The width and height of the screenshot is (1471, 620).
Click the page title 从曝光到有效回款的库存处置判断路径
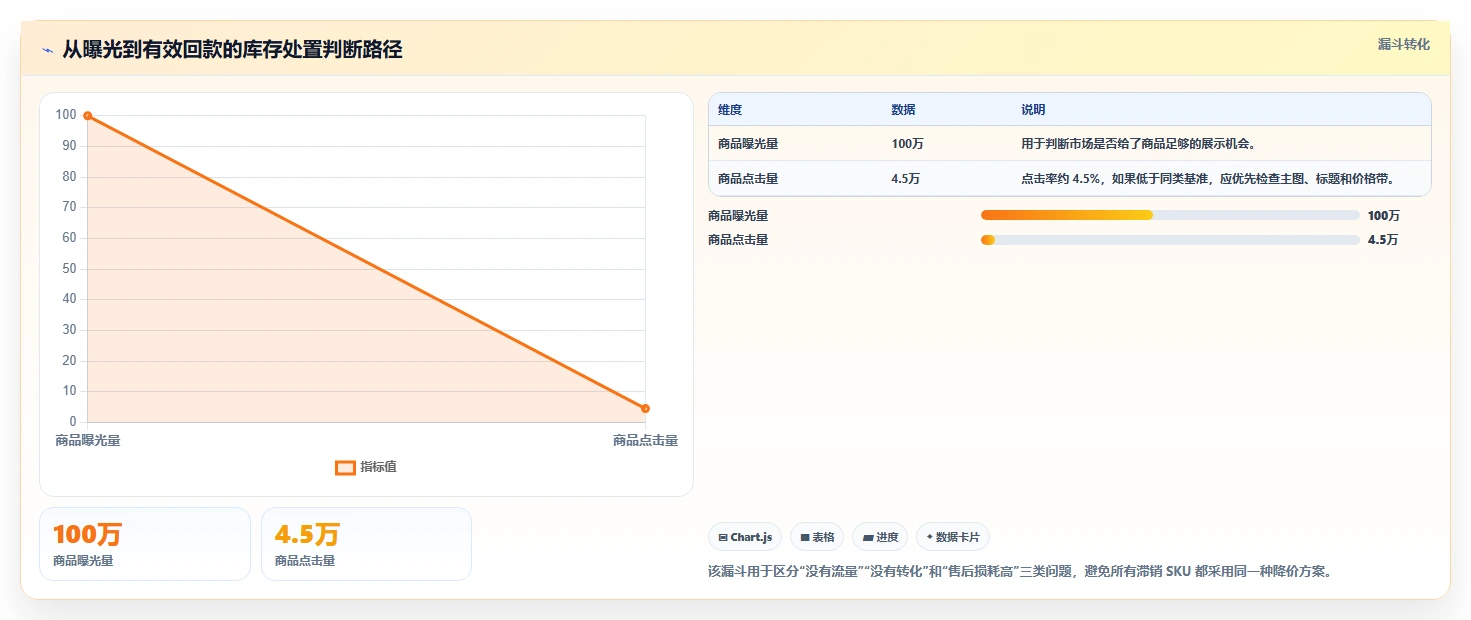pos(232,49)
